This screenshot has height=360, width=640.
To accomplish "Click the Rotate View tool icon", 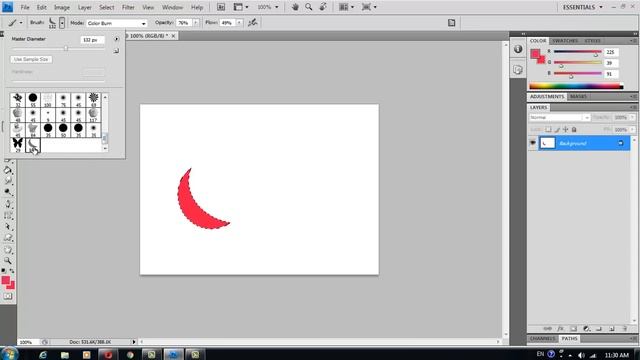I will click(x=322, y=7).
